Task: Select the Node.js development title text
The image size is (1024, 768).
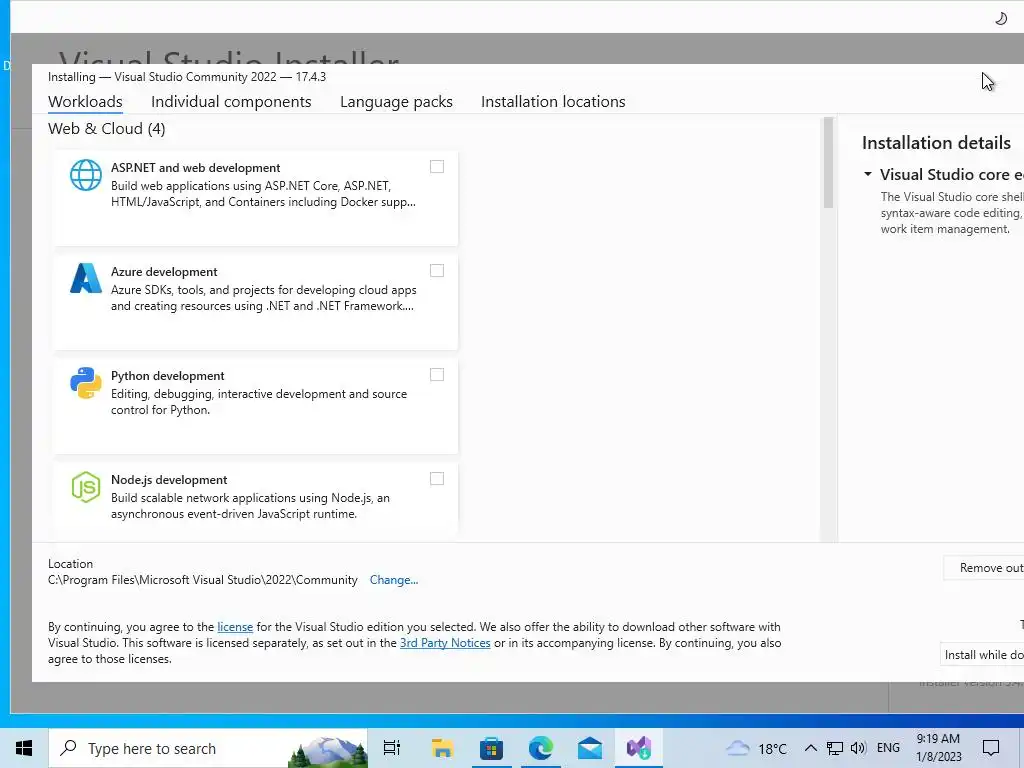Action: pos(169,480)
